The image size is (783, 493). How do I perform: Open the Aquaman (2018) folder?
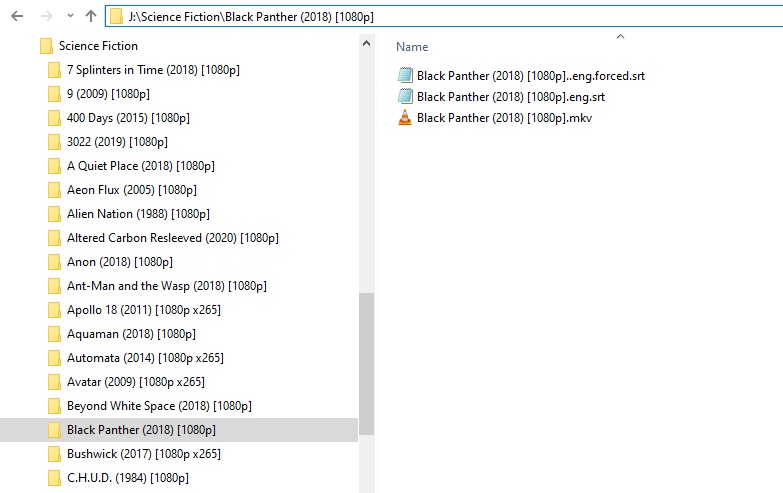pos(131,334)
